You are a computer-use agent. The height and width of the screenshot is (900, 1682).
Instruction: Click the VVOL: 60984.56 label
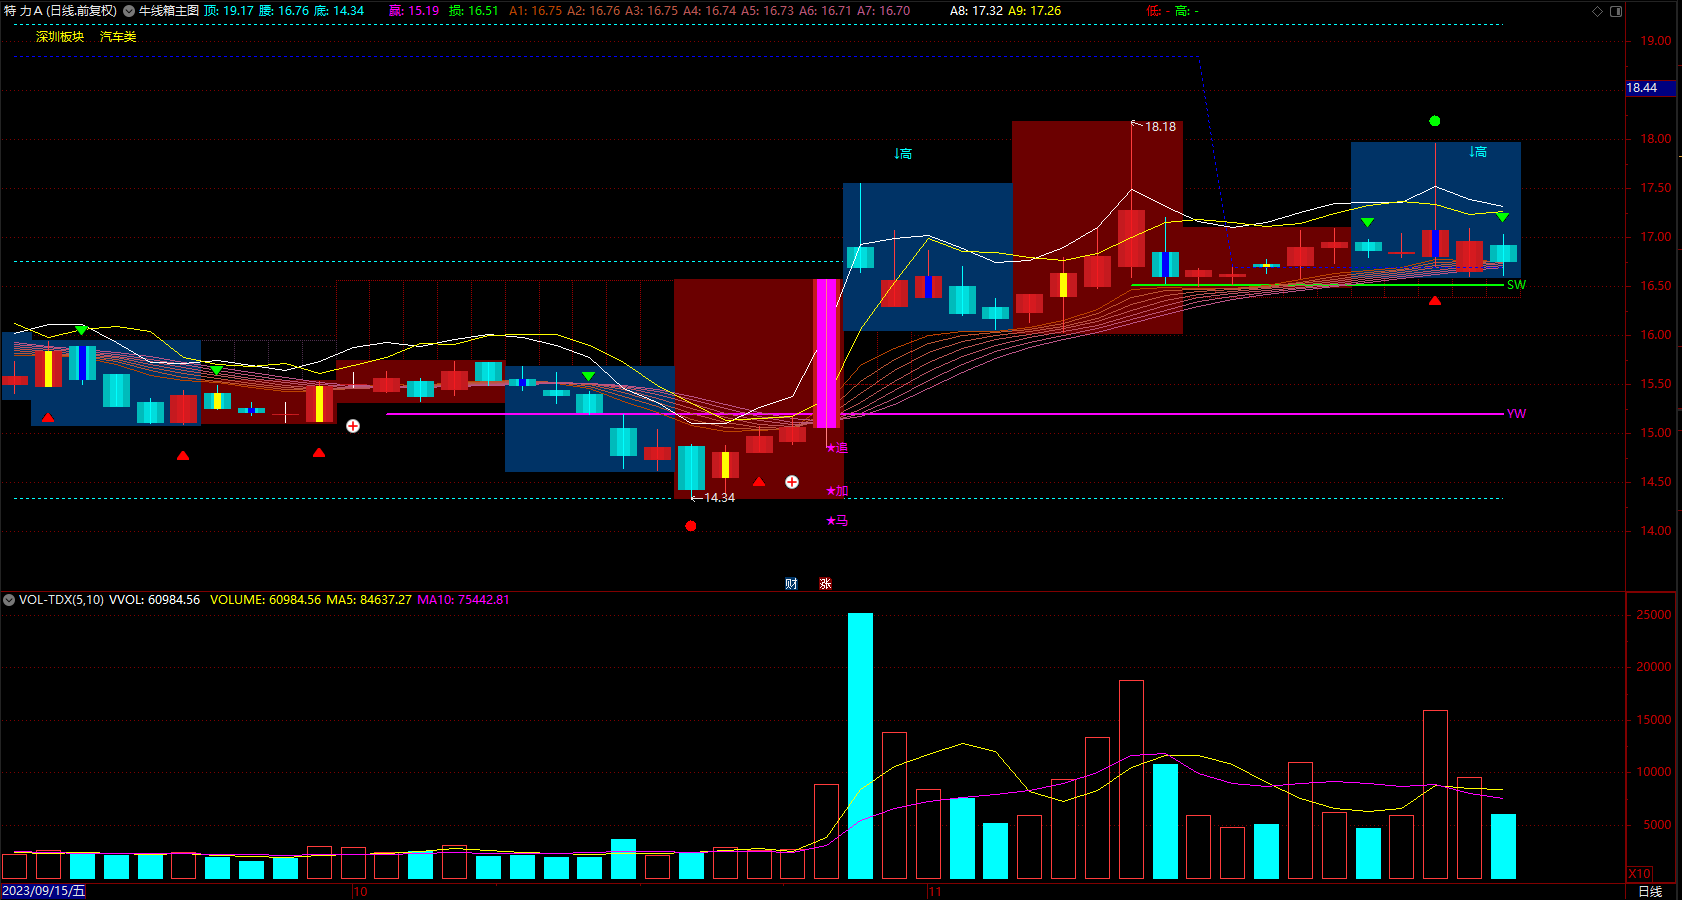(x=154, y=600)
